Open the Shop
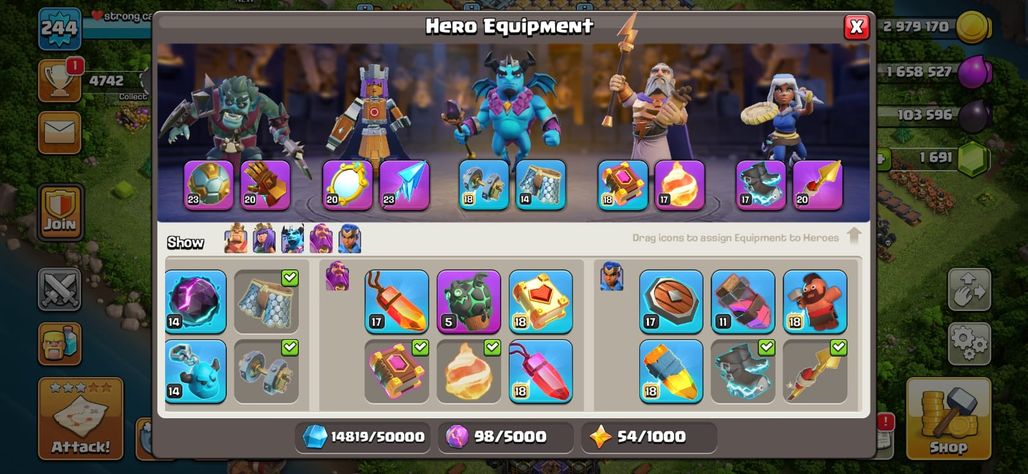Screen dimensions: 1028x474 pyautogui.click(x=948, y=418)
